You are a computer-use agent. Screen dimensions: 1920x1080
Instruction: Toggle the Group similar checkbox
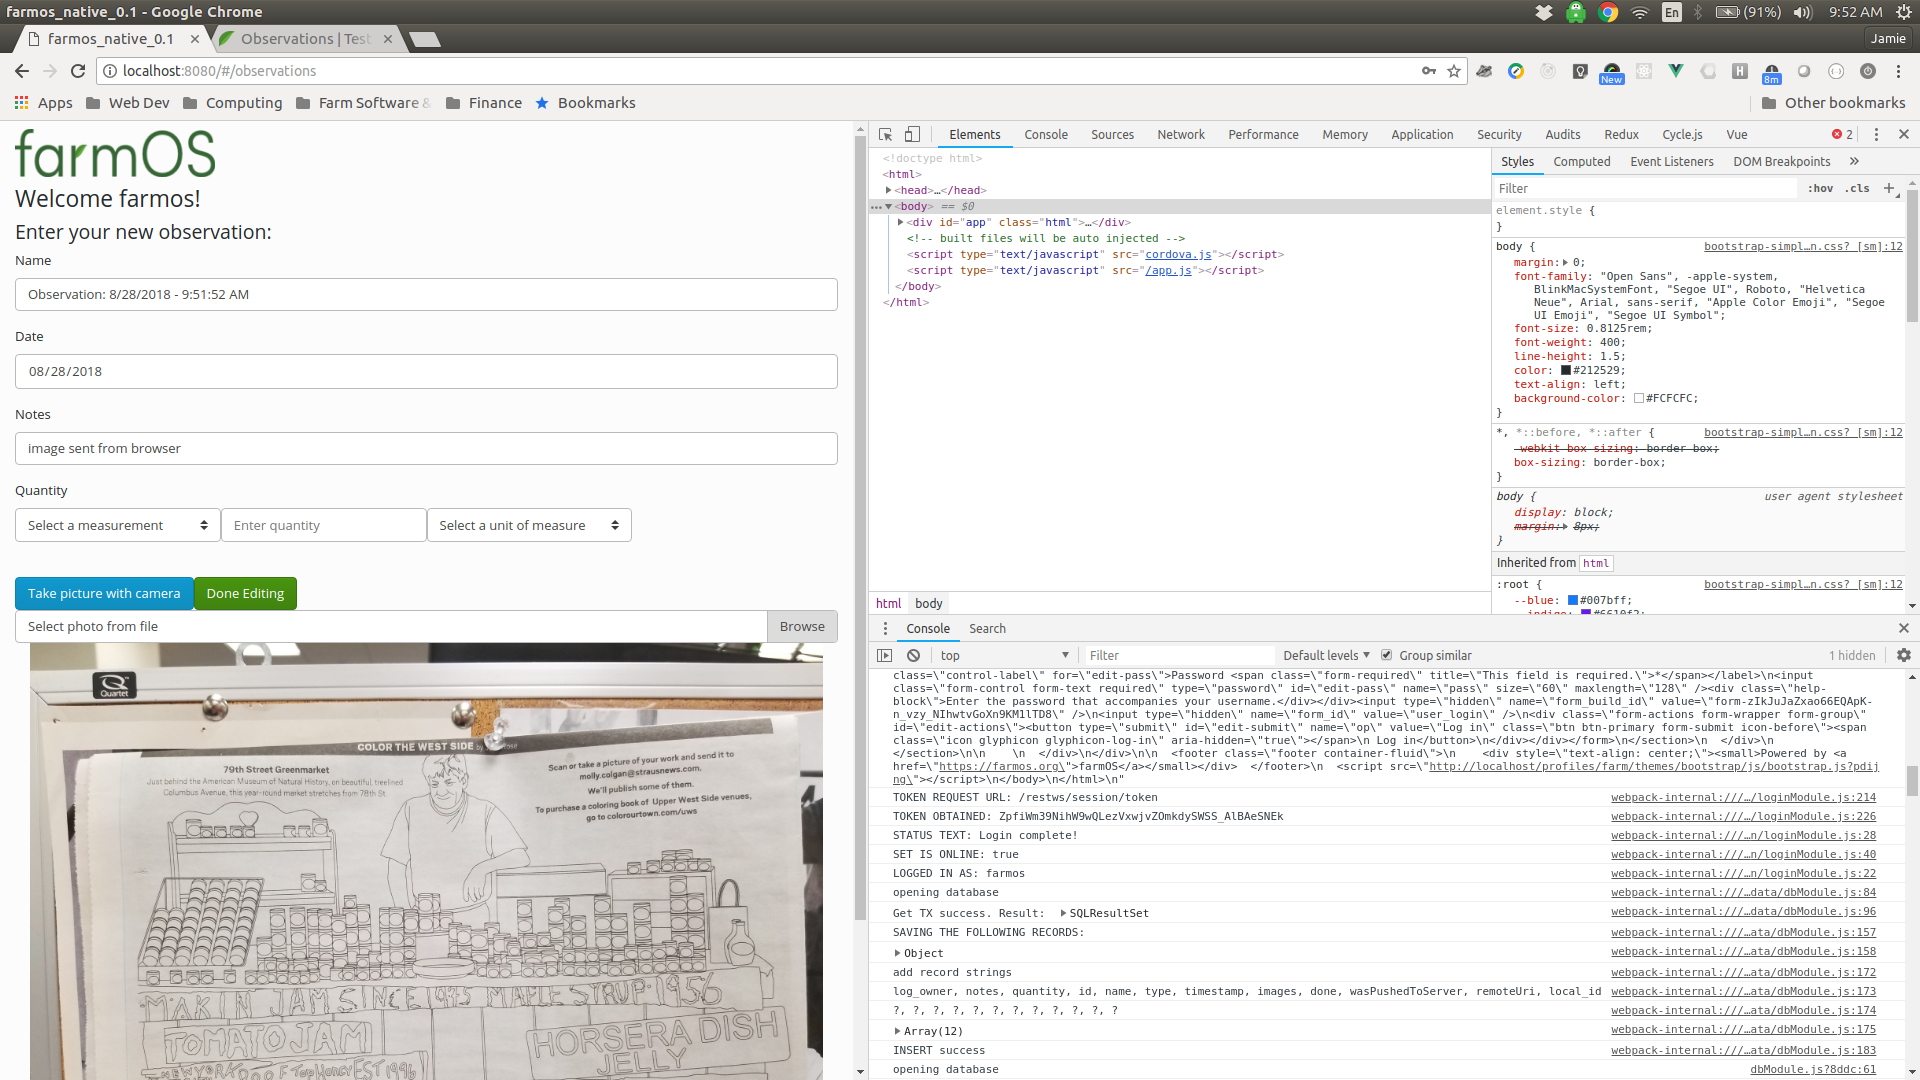tap(1386, 655)
